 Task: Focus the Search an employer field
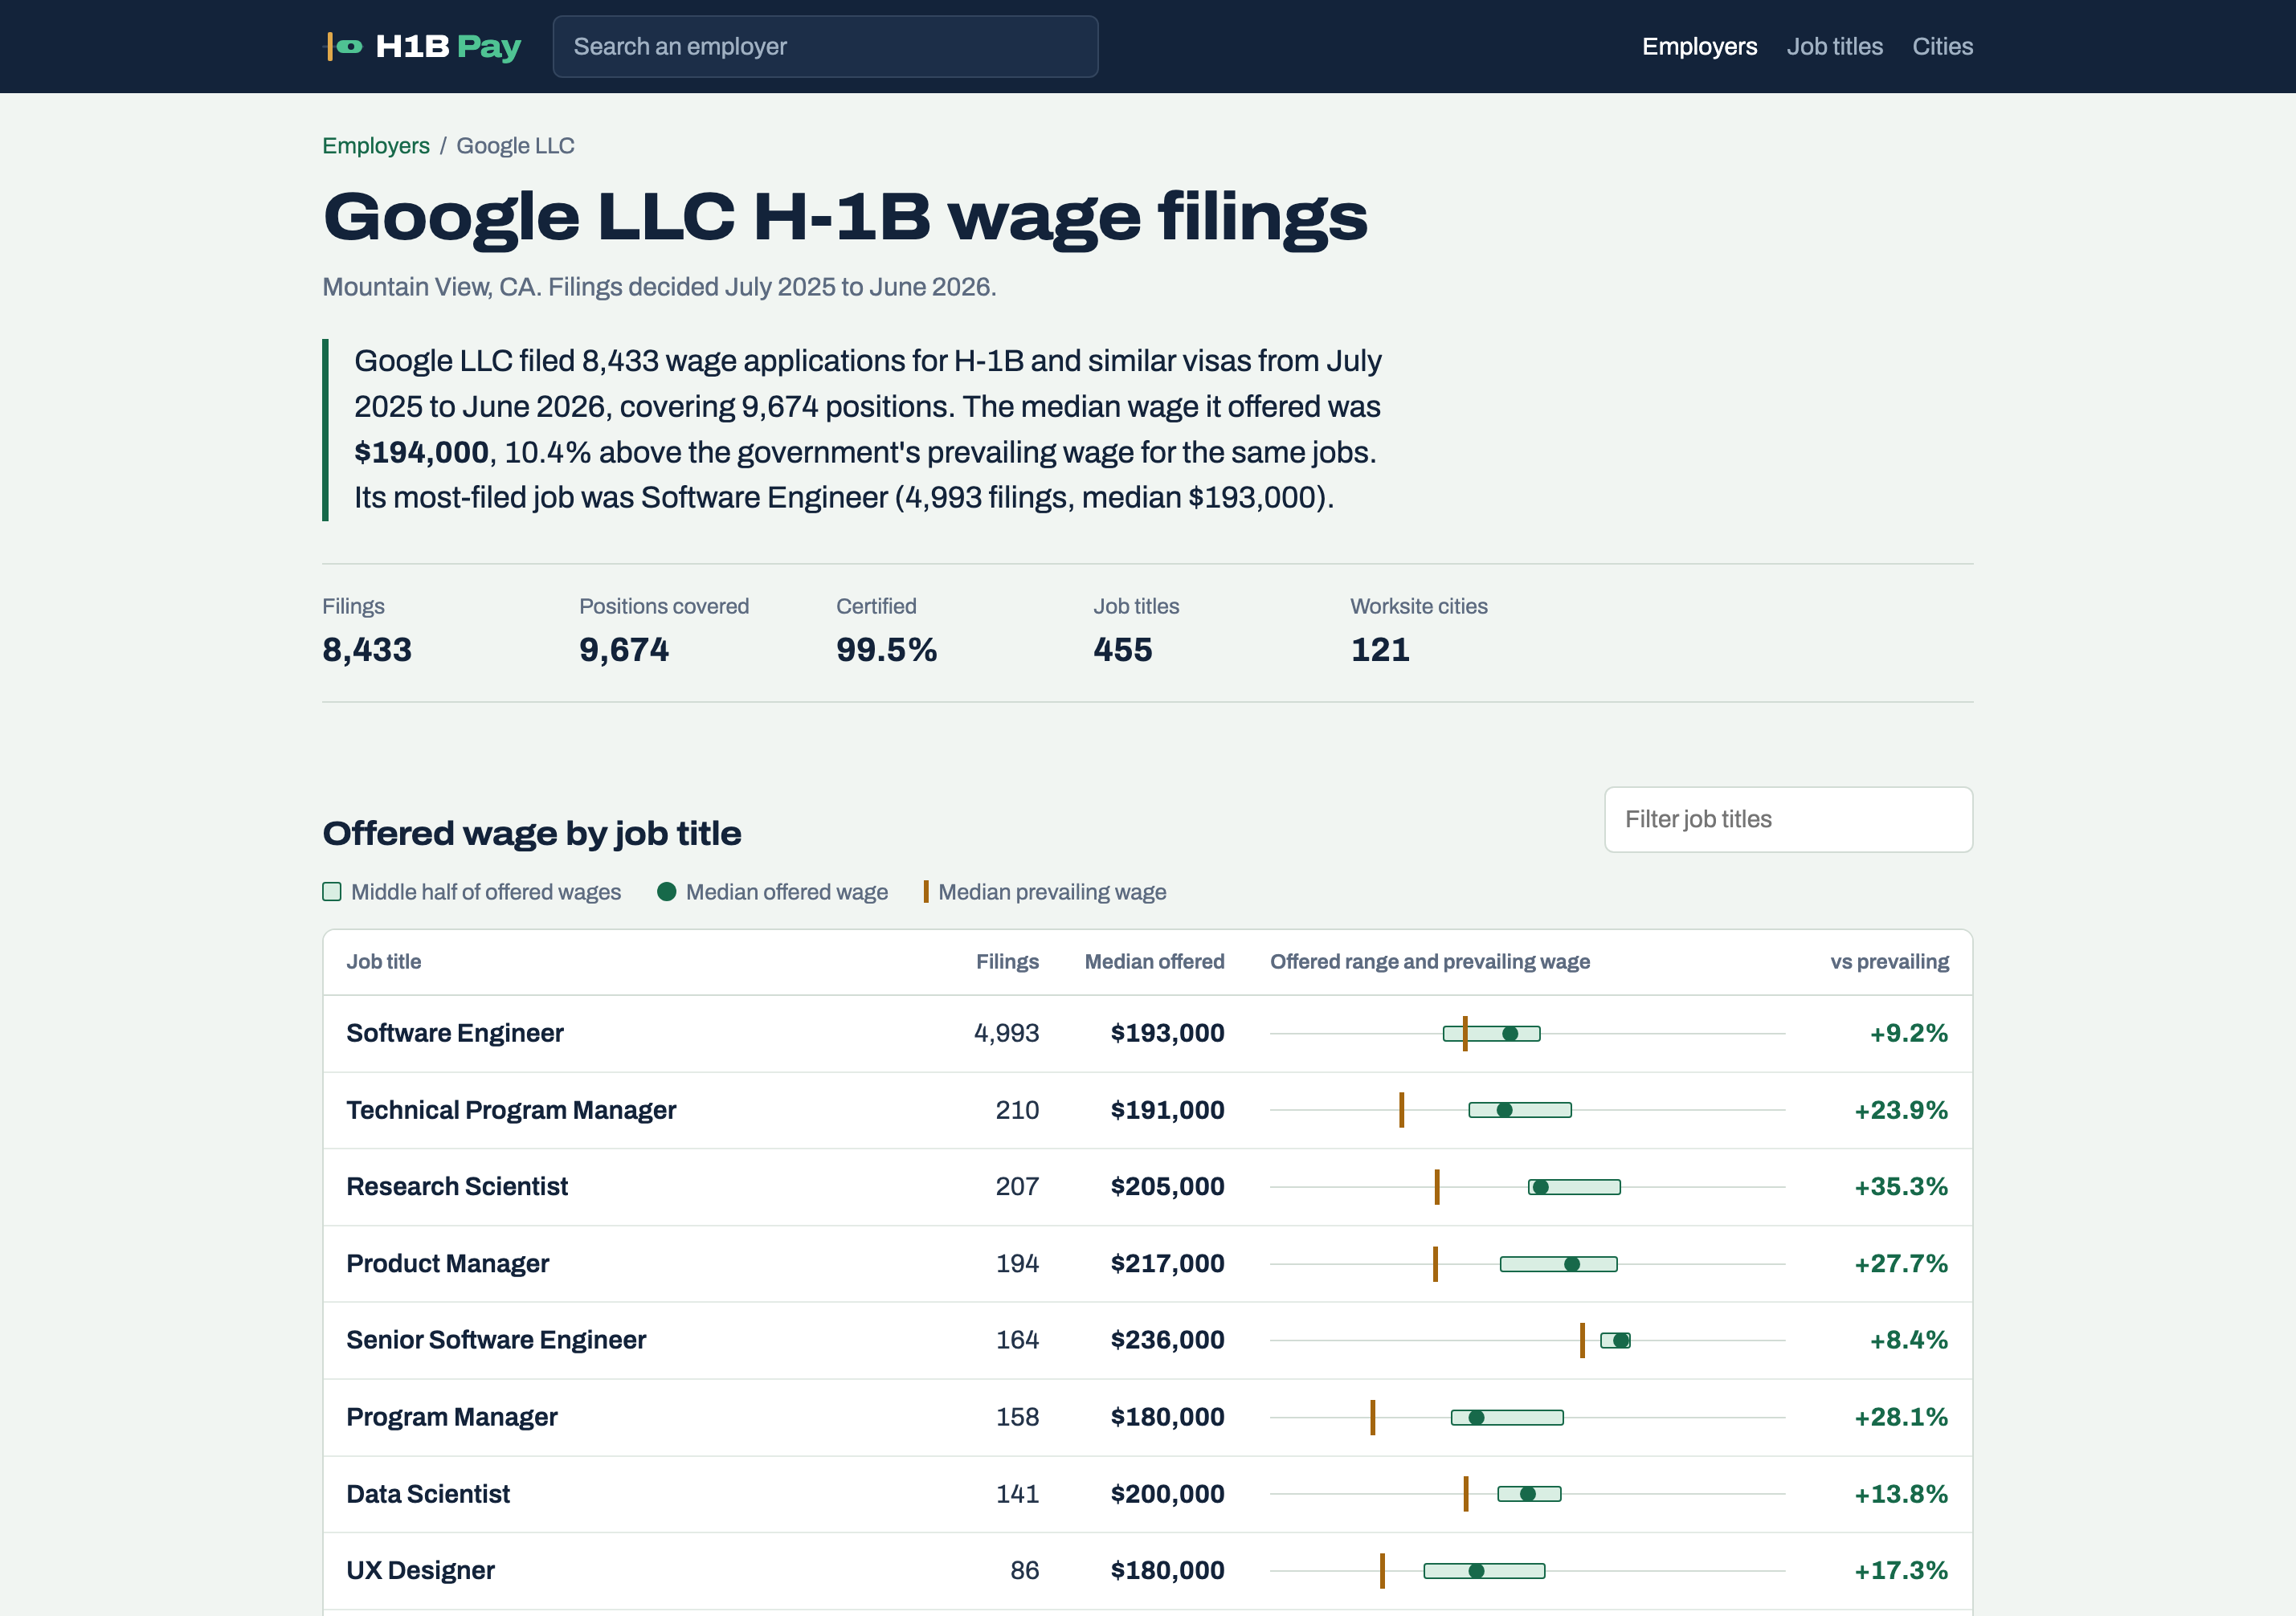(825, 47)
